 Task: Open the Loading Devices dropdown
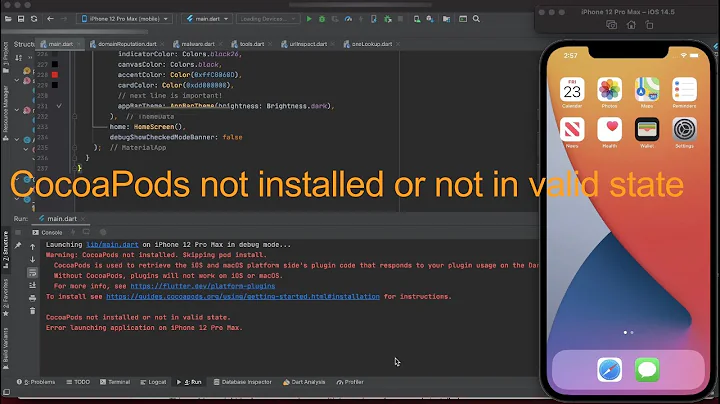tap(268, 19)
